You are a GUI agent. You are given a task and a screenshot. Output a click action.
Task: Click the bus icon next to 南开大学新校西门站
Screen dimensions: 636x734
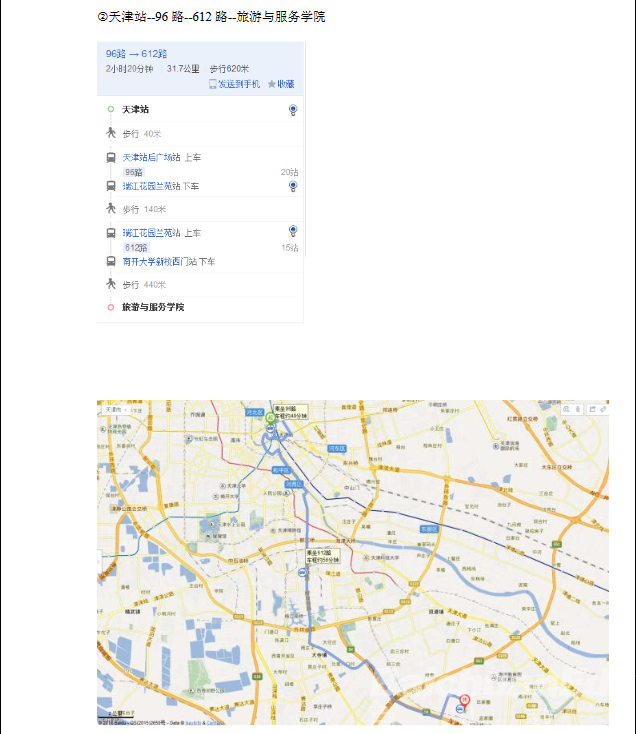pyautogui.click(x=111, y=261)
